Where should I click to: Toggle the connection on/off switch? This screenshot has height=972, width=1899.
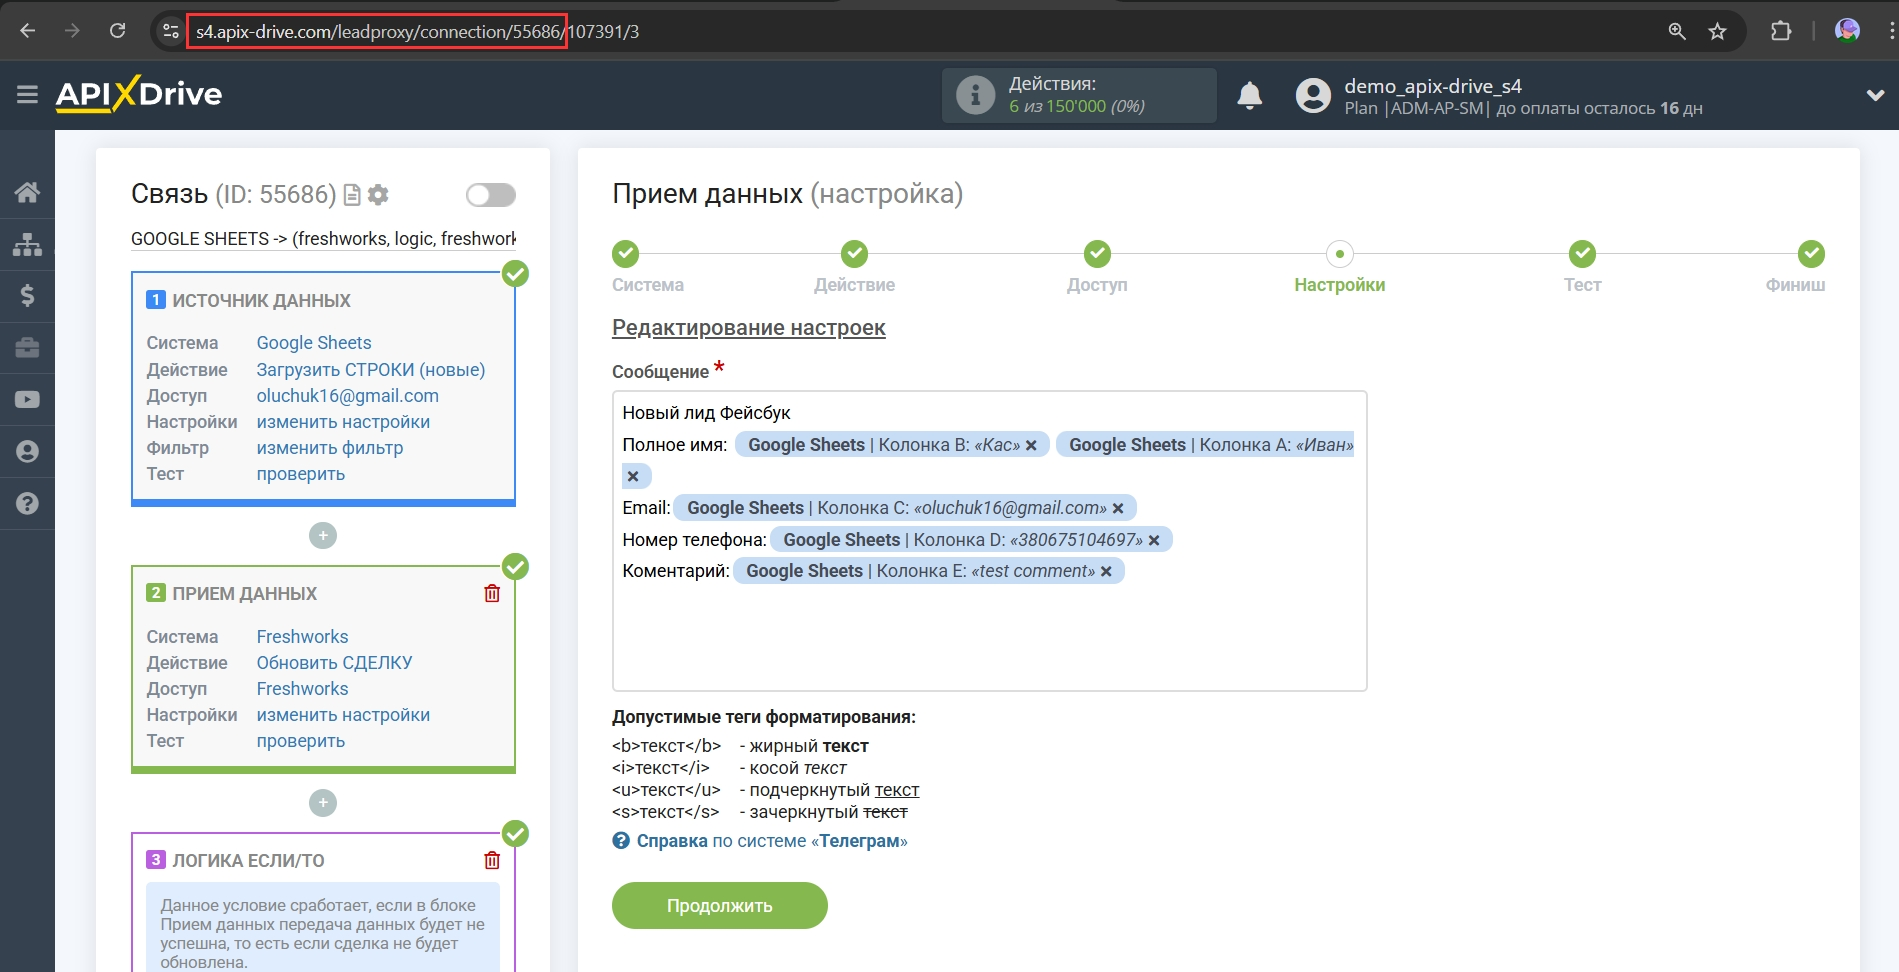tap(490, 195)
